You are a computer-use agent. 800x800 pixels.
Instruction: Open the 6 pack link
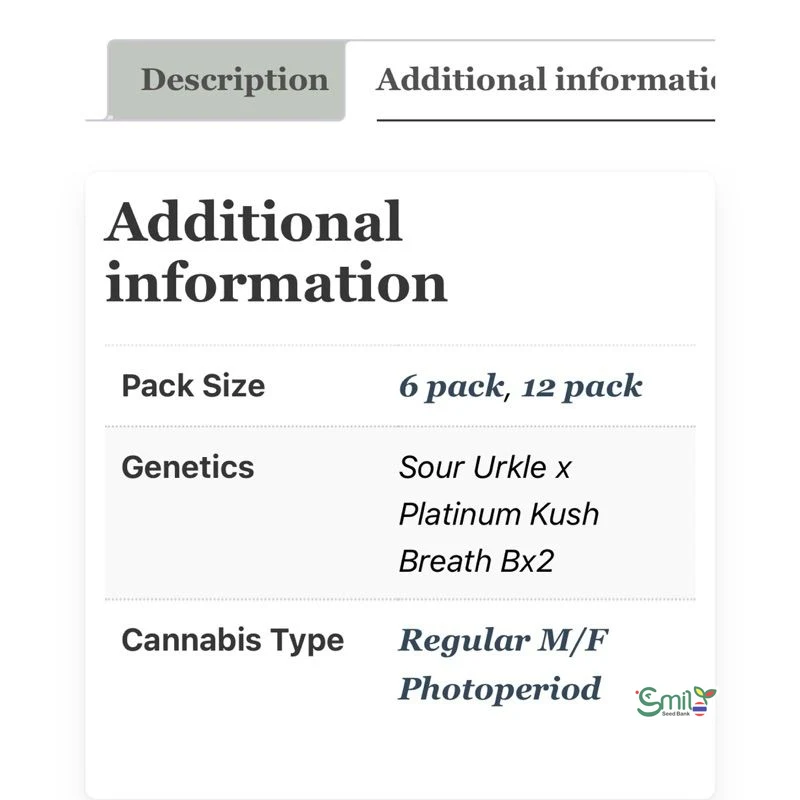(450, 387)
